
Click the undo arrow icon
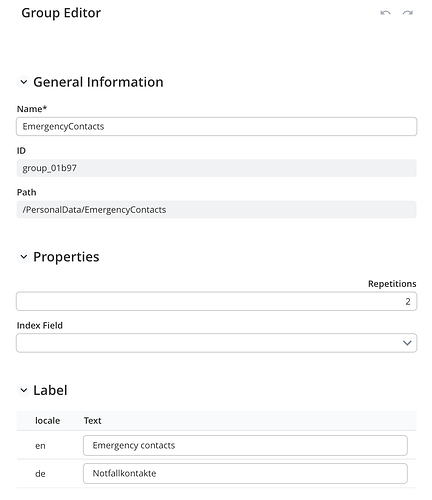[x=385, y=13]
